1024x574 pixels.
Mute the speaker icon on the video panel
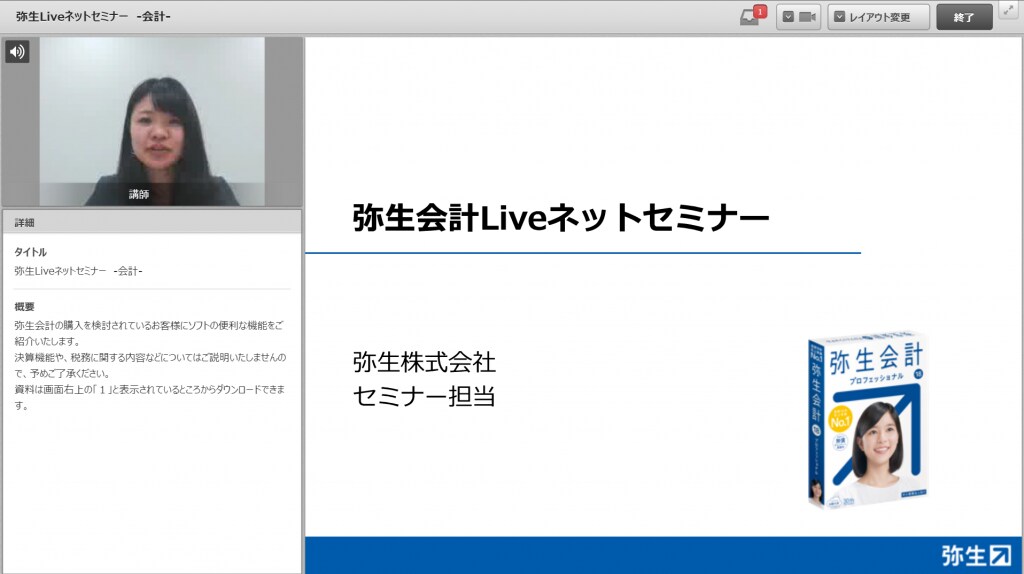18,52
